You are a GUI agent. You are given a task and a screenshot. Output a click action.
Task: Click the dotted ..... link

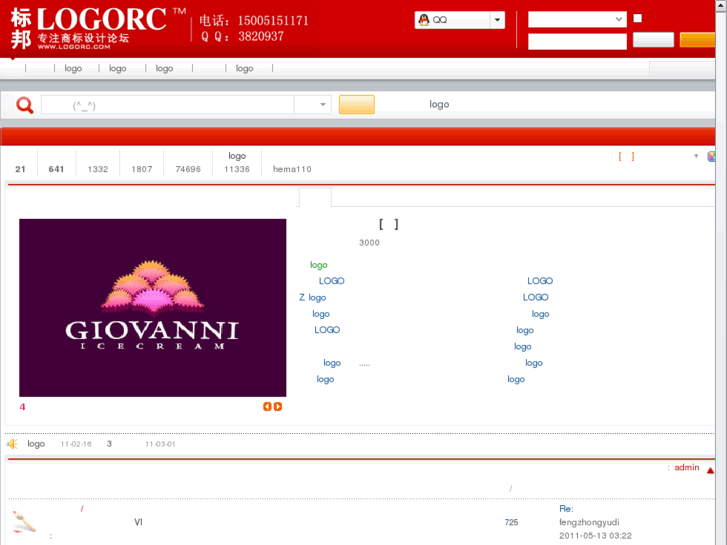click(x=364, y=364)
